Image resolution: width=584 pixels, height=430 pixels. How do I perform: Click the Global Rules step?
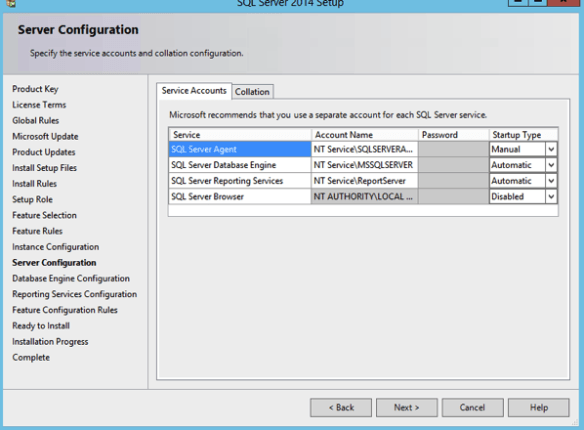point(36,121)
